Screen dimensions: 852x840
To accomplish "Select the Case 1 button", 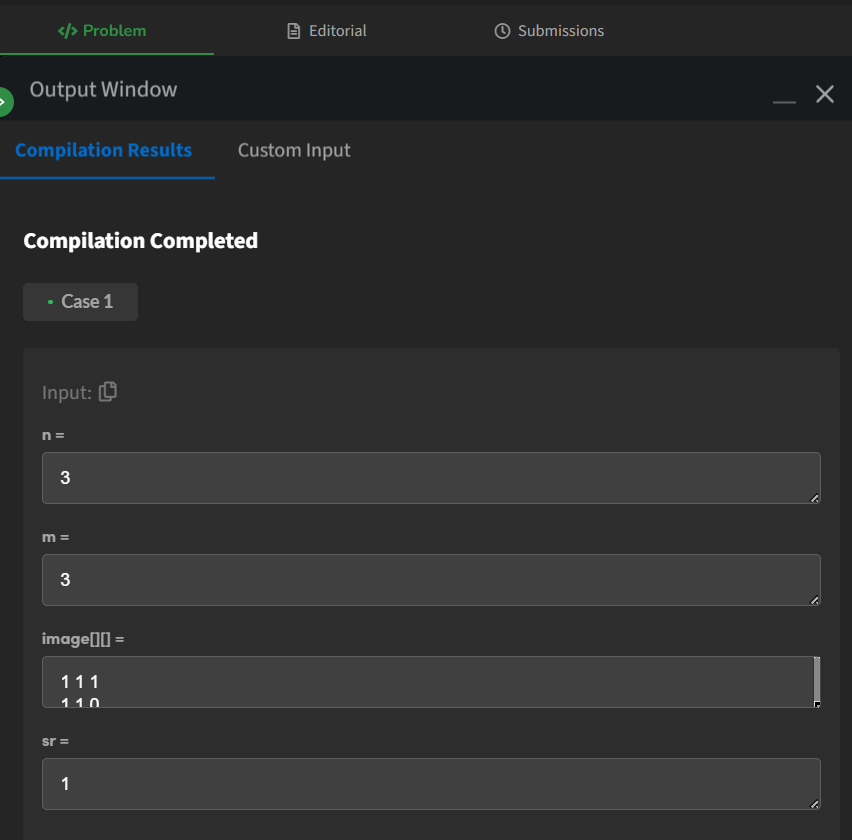I will [80, 302].
